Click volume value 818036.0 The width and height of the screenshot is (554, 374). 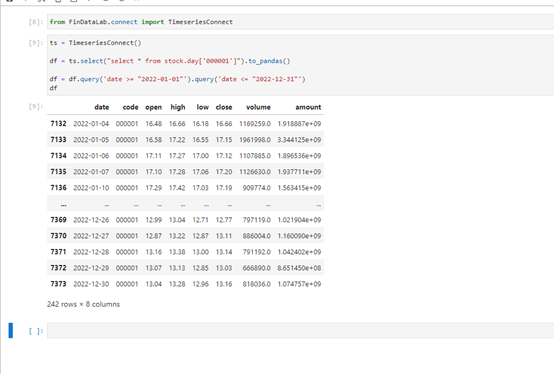point(257,284)
